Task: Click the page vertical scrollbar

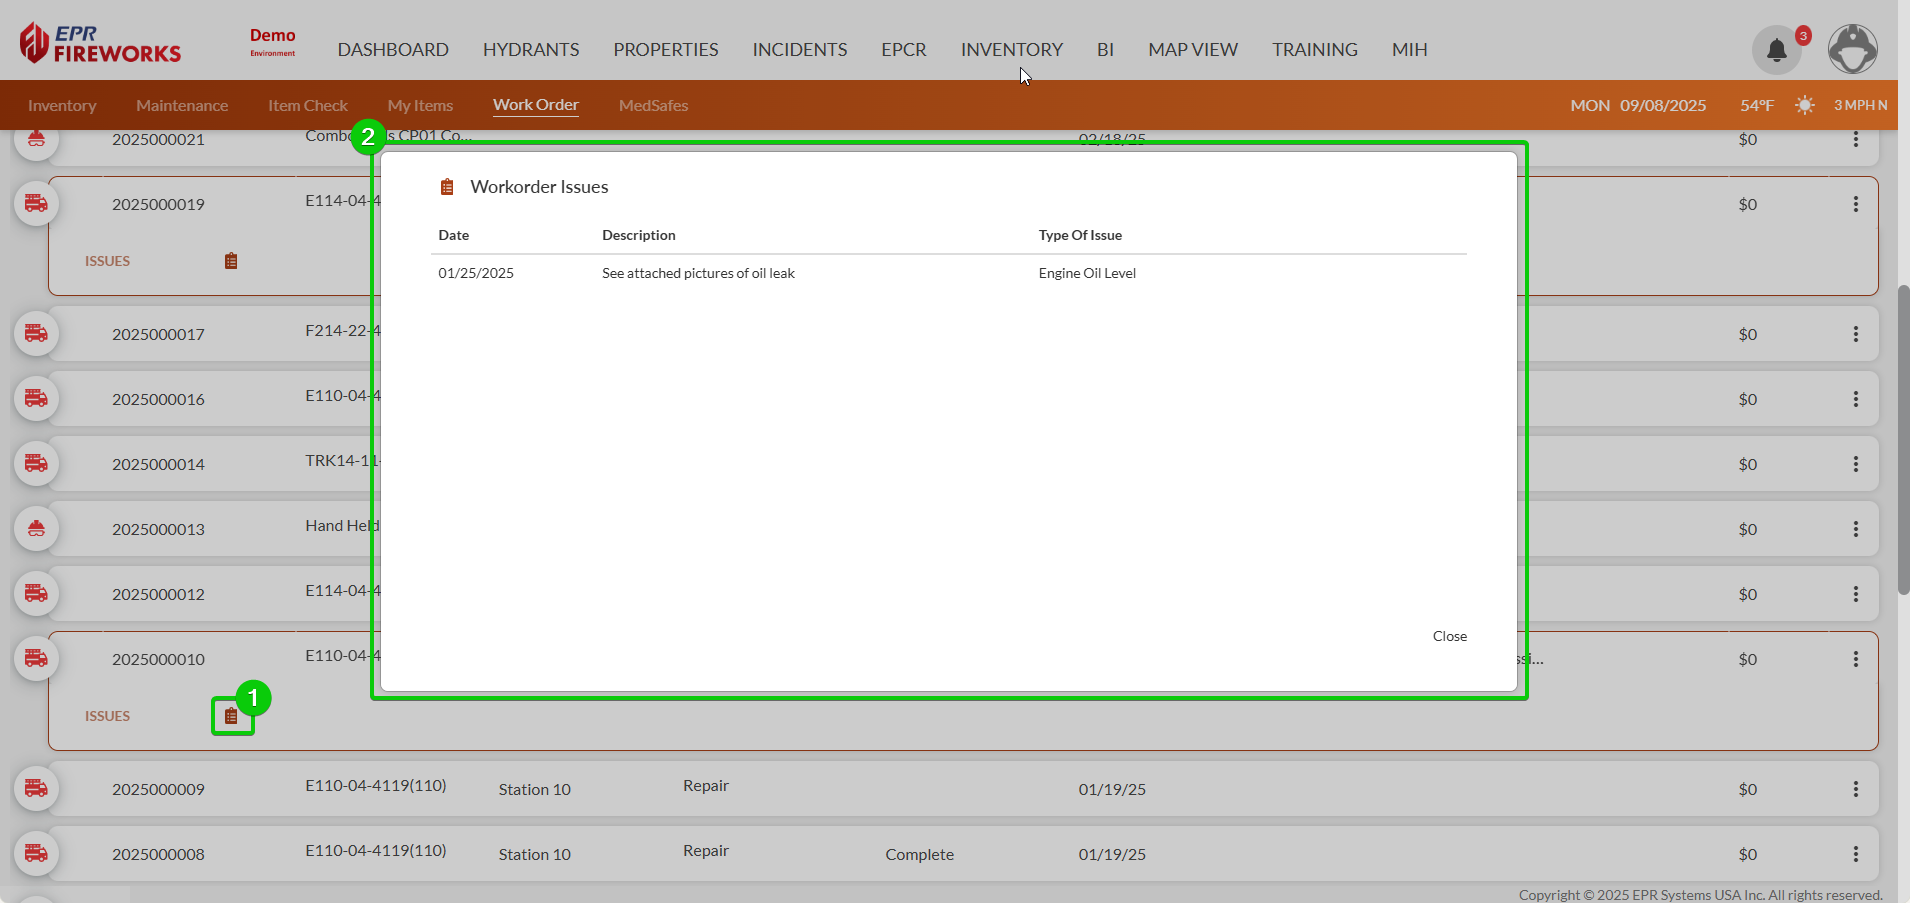Action: point(1903,440)
